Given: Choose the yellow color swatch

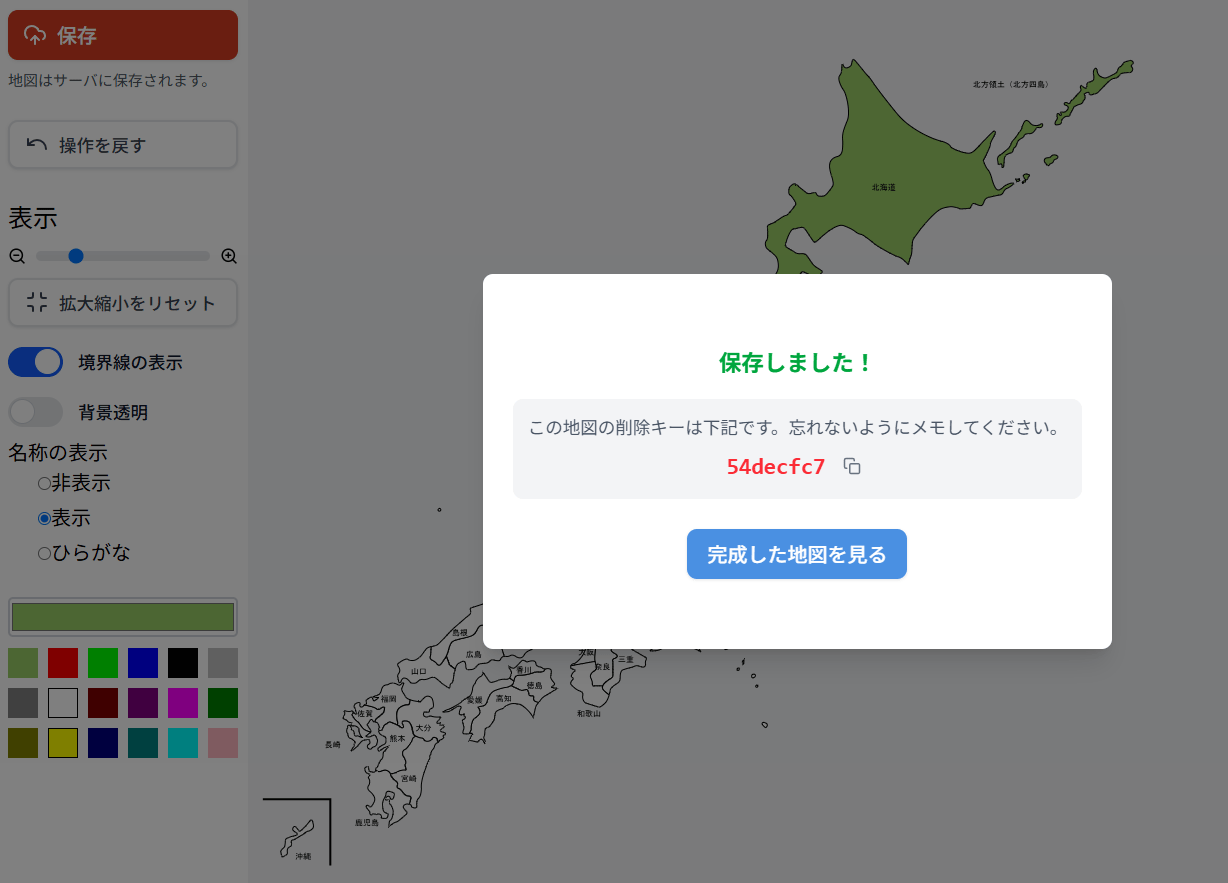Looking at the screenshot, I should click(x=63, y=743).
